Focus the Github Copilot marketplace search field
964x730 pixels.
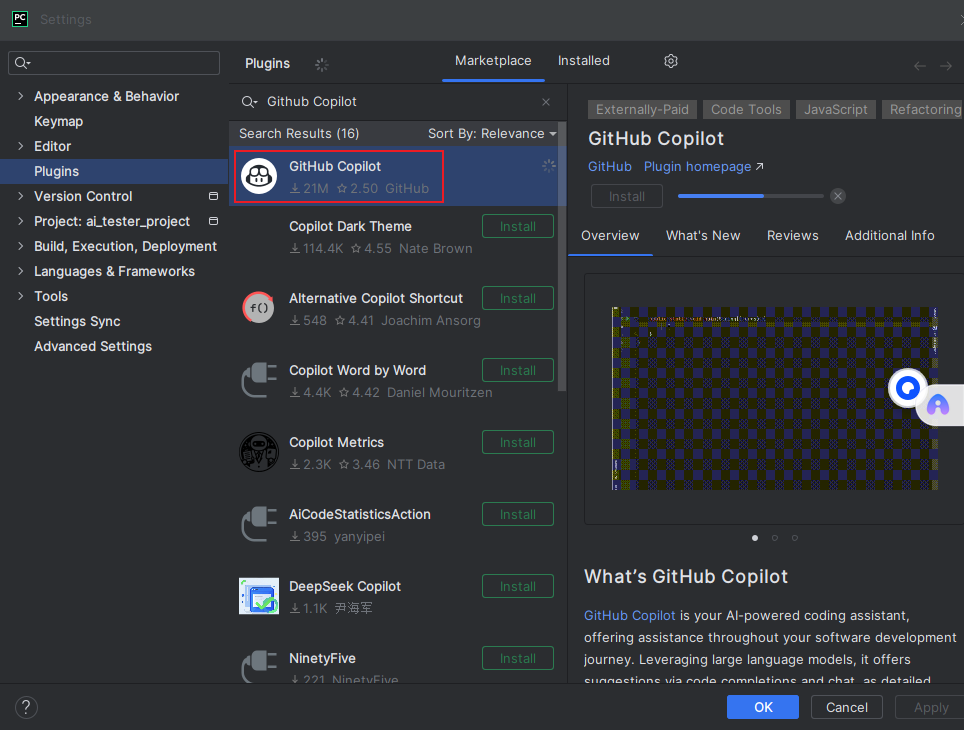click(400, 102)
